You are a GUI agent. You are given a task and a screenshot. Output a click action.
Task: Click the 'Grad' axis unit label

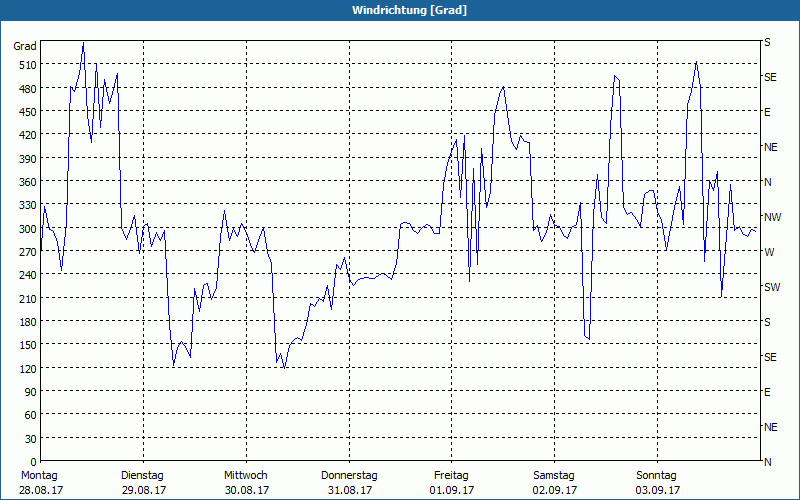pyautogui.click(x=25, y=46)
